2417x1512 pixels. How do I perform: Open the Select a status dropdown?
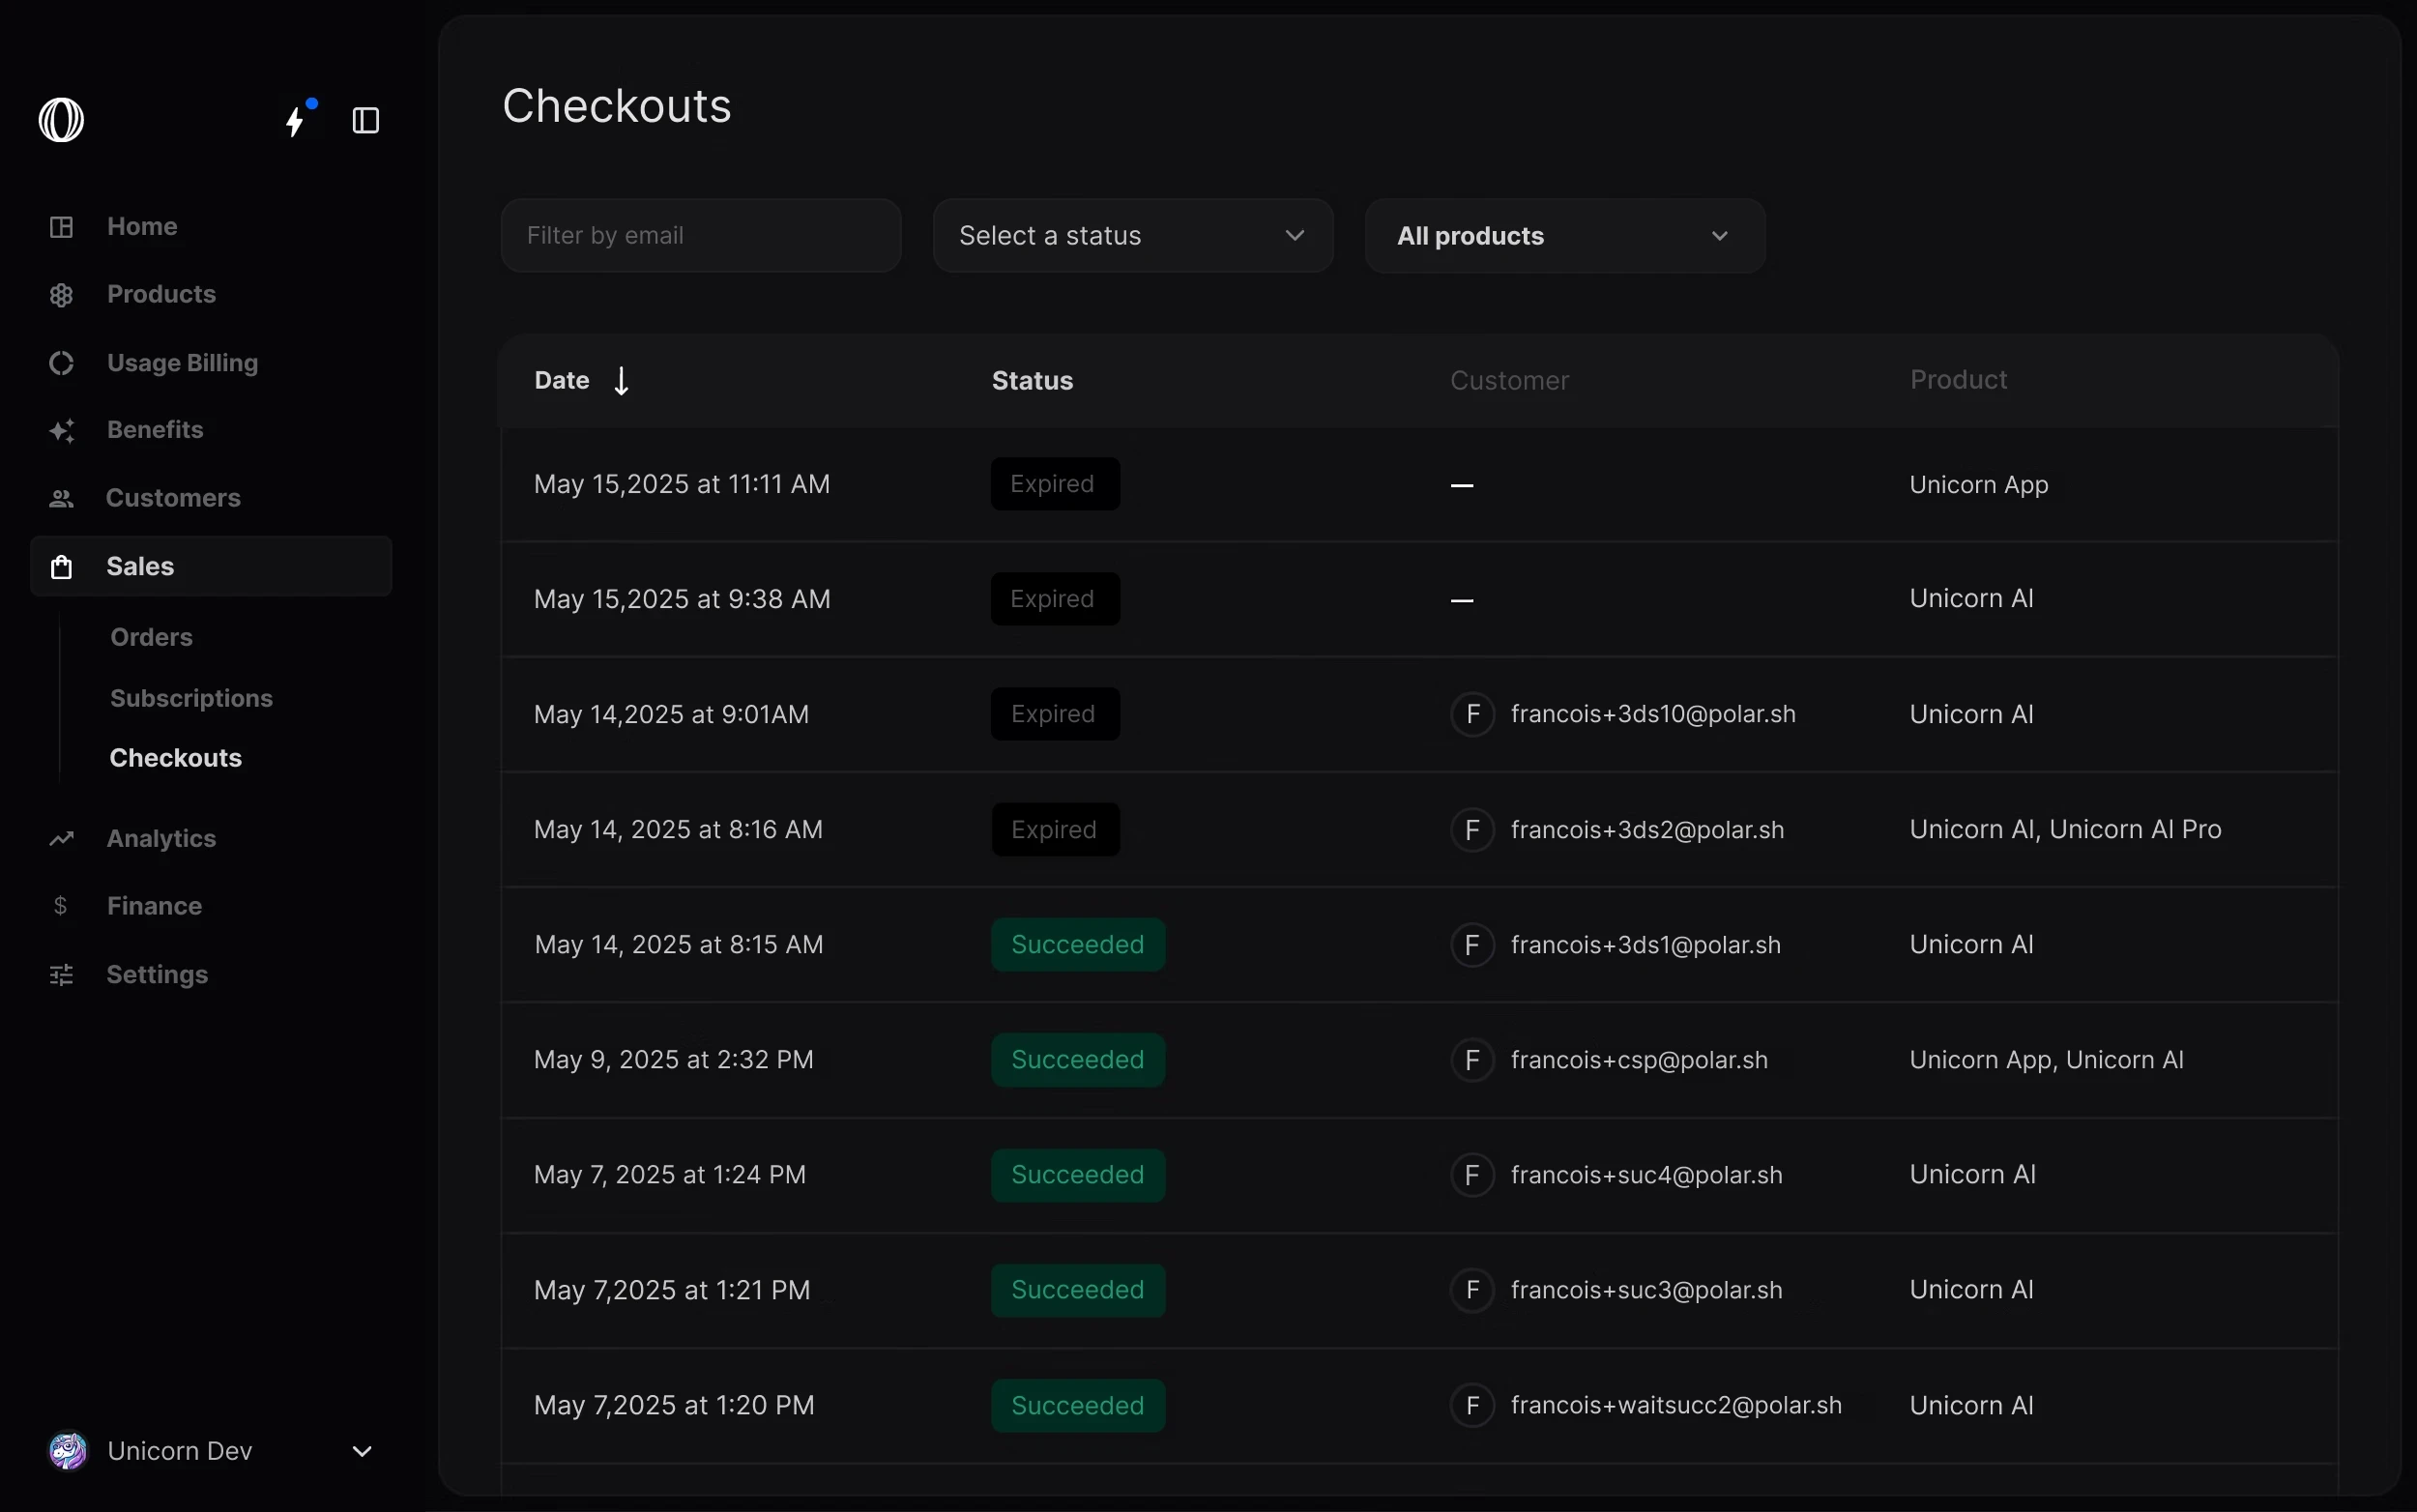click(x=1132, y=236)
